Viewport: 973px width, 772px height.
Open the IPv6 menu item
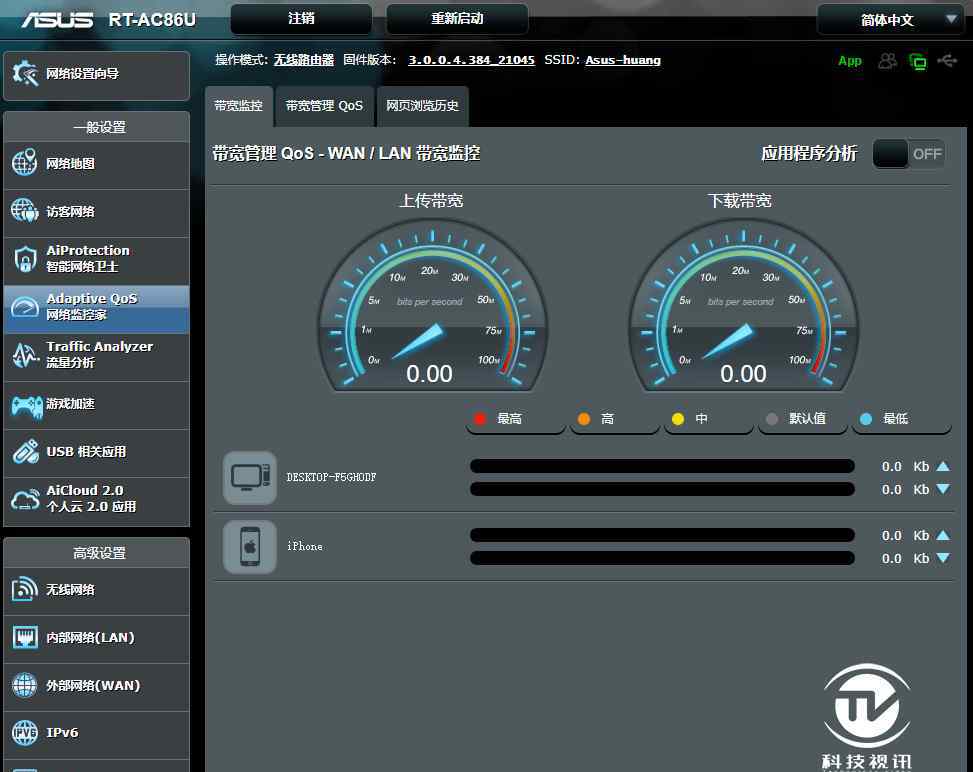[96, 734]
